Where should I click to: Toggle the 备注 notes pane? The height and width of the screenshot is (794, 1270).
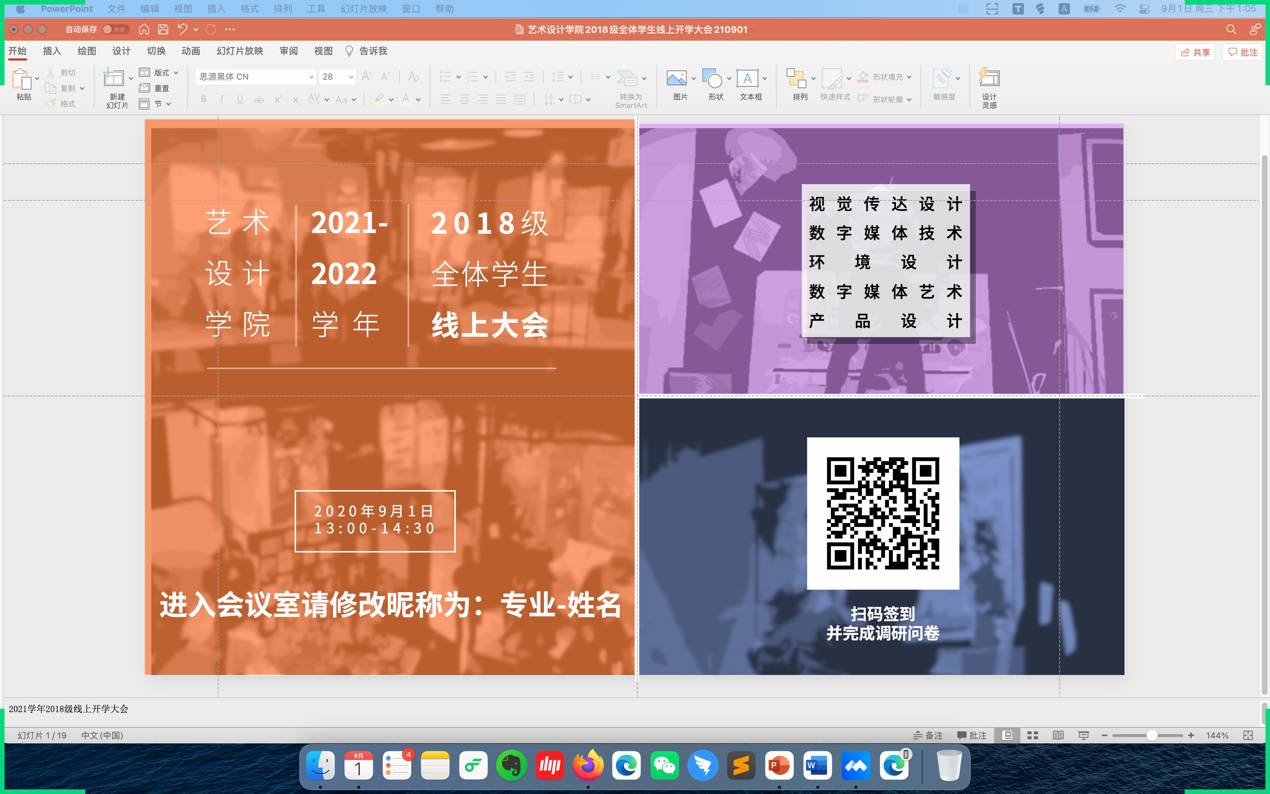pyautogui.click(x=928, y=736)
